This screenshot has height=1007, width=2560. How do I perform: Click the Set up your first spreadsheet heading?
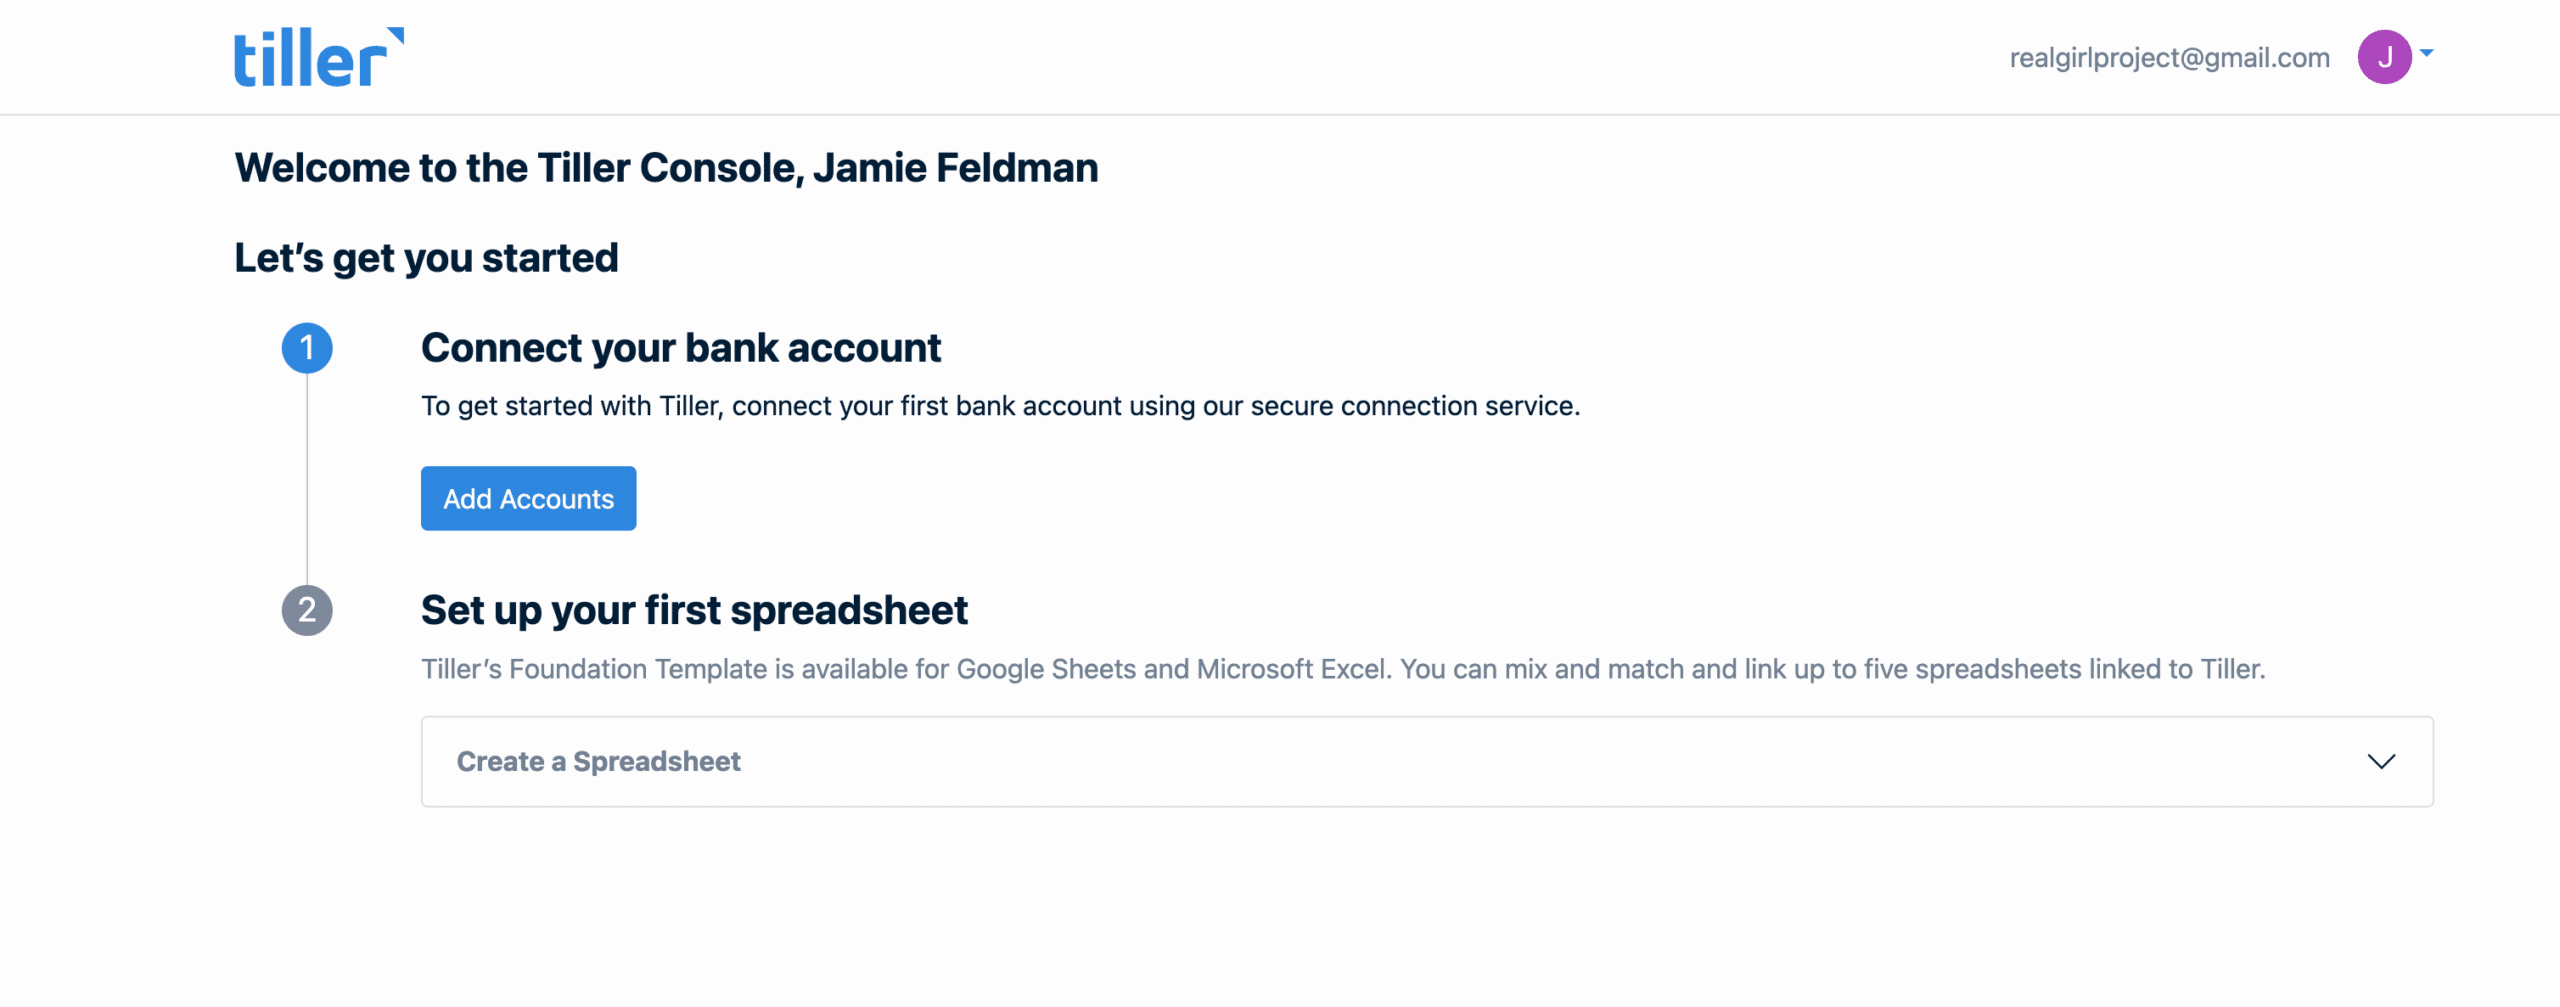click(x=694, y=610)
